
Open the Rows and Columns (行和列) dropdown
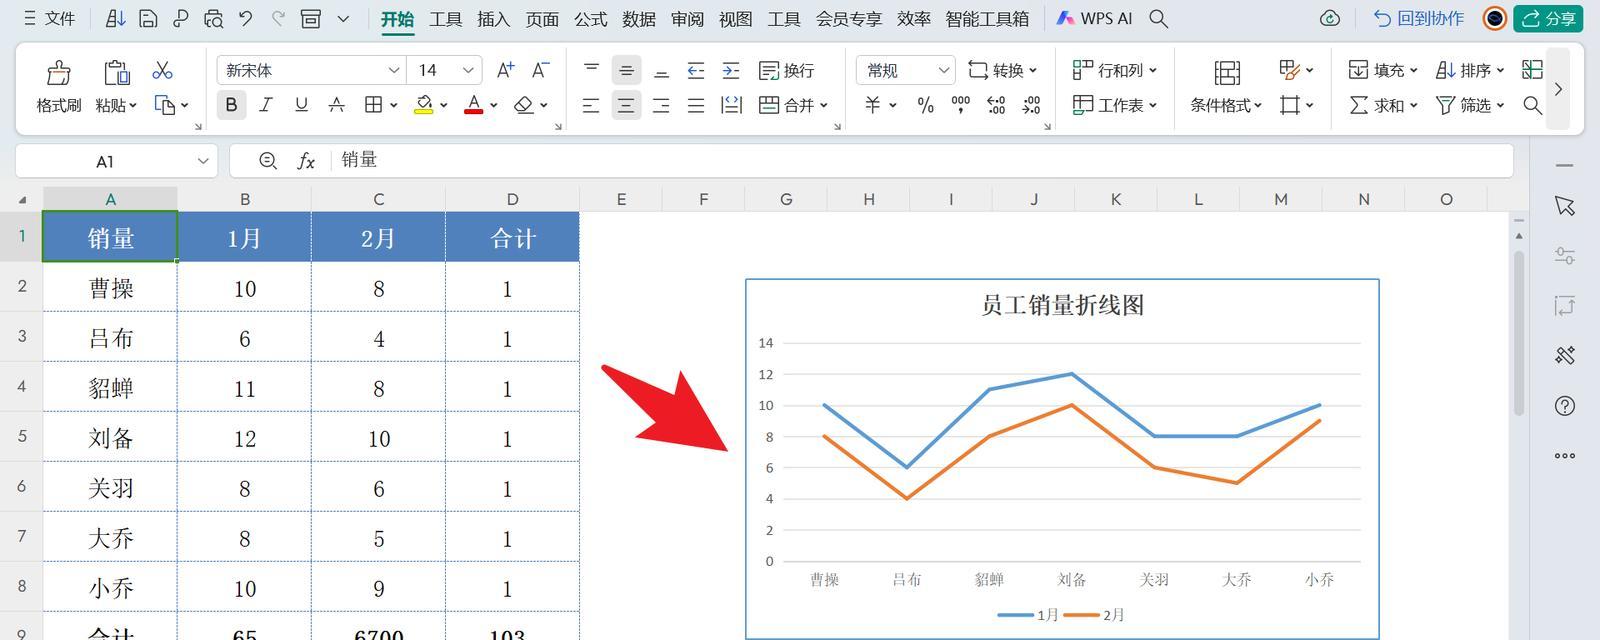[1115, 70]
